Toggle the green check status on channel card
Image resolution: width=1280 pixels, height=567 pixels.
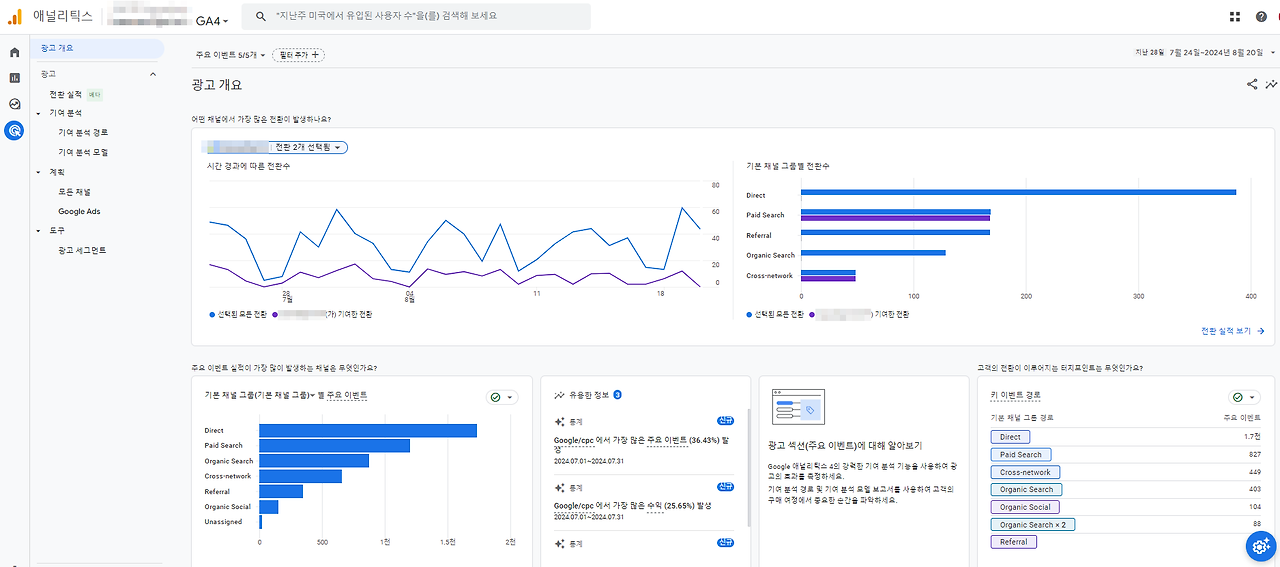coord(502,397)
